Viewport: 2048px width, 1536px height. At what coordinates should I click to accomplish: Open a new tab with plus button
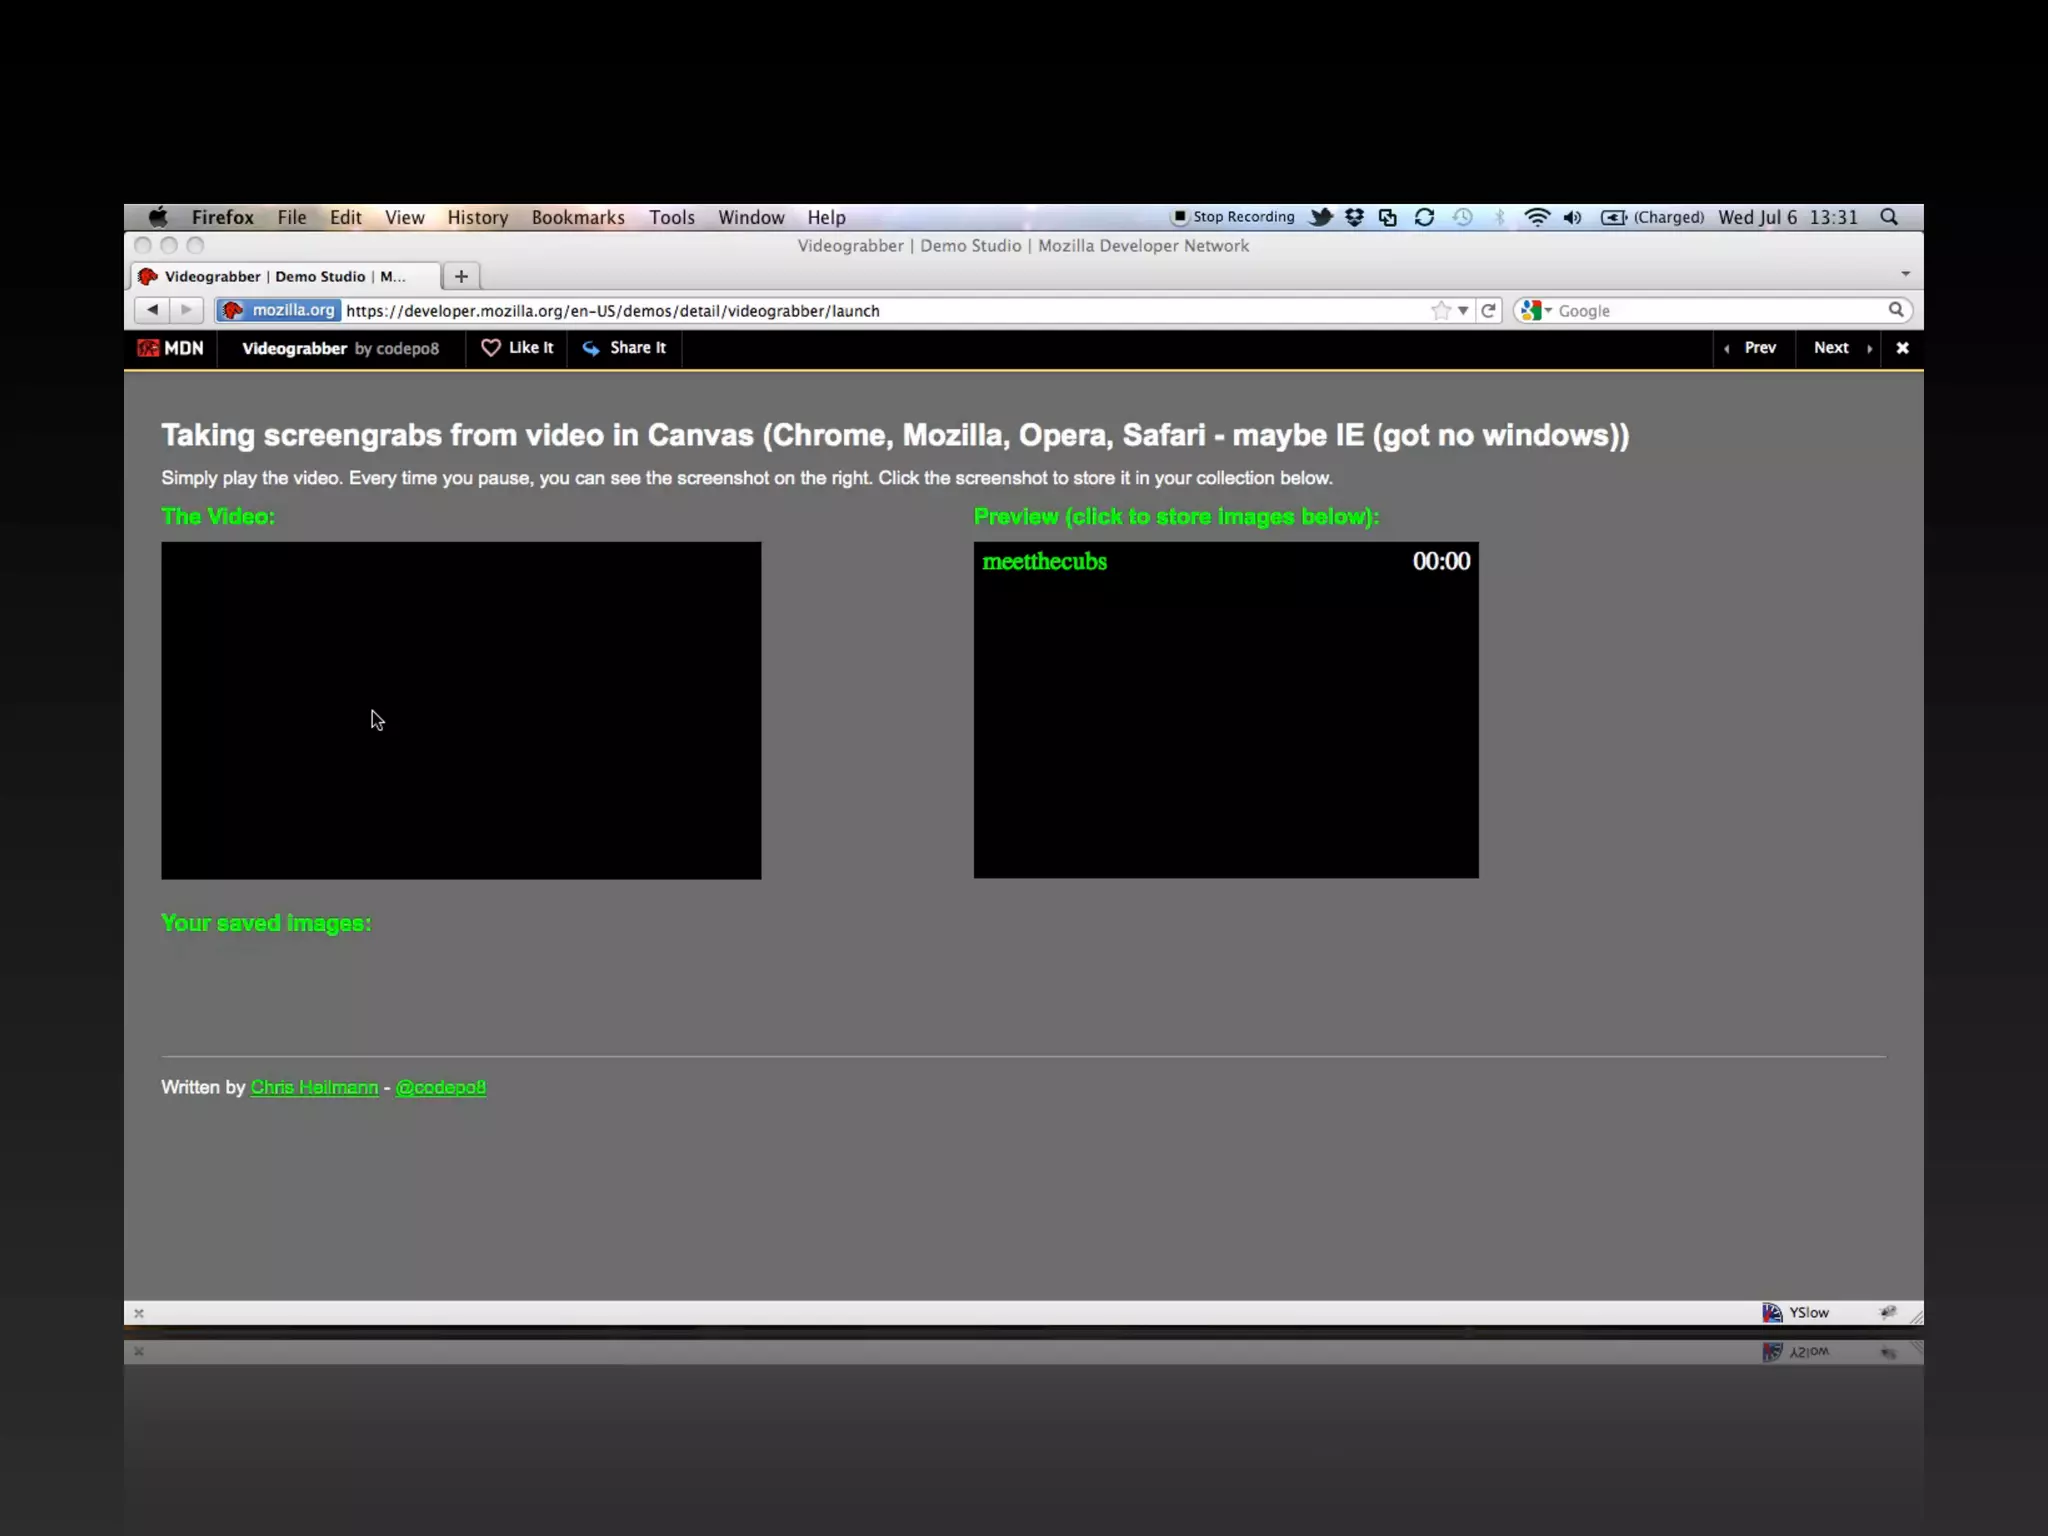point(461,276)
